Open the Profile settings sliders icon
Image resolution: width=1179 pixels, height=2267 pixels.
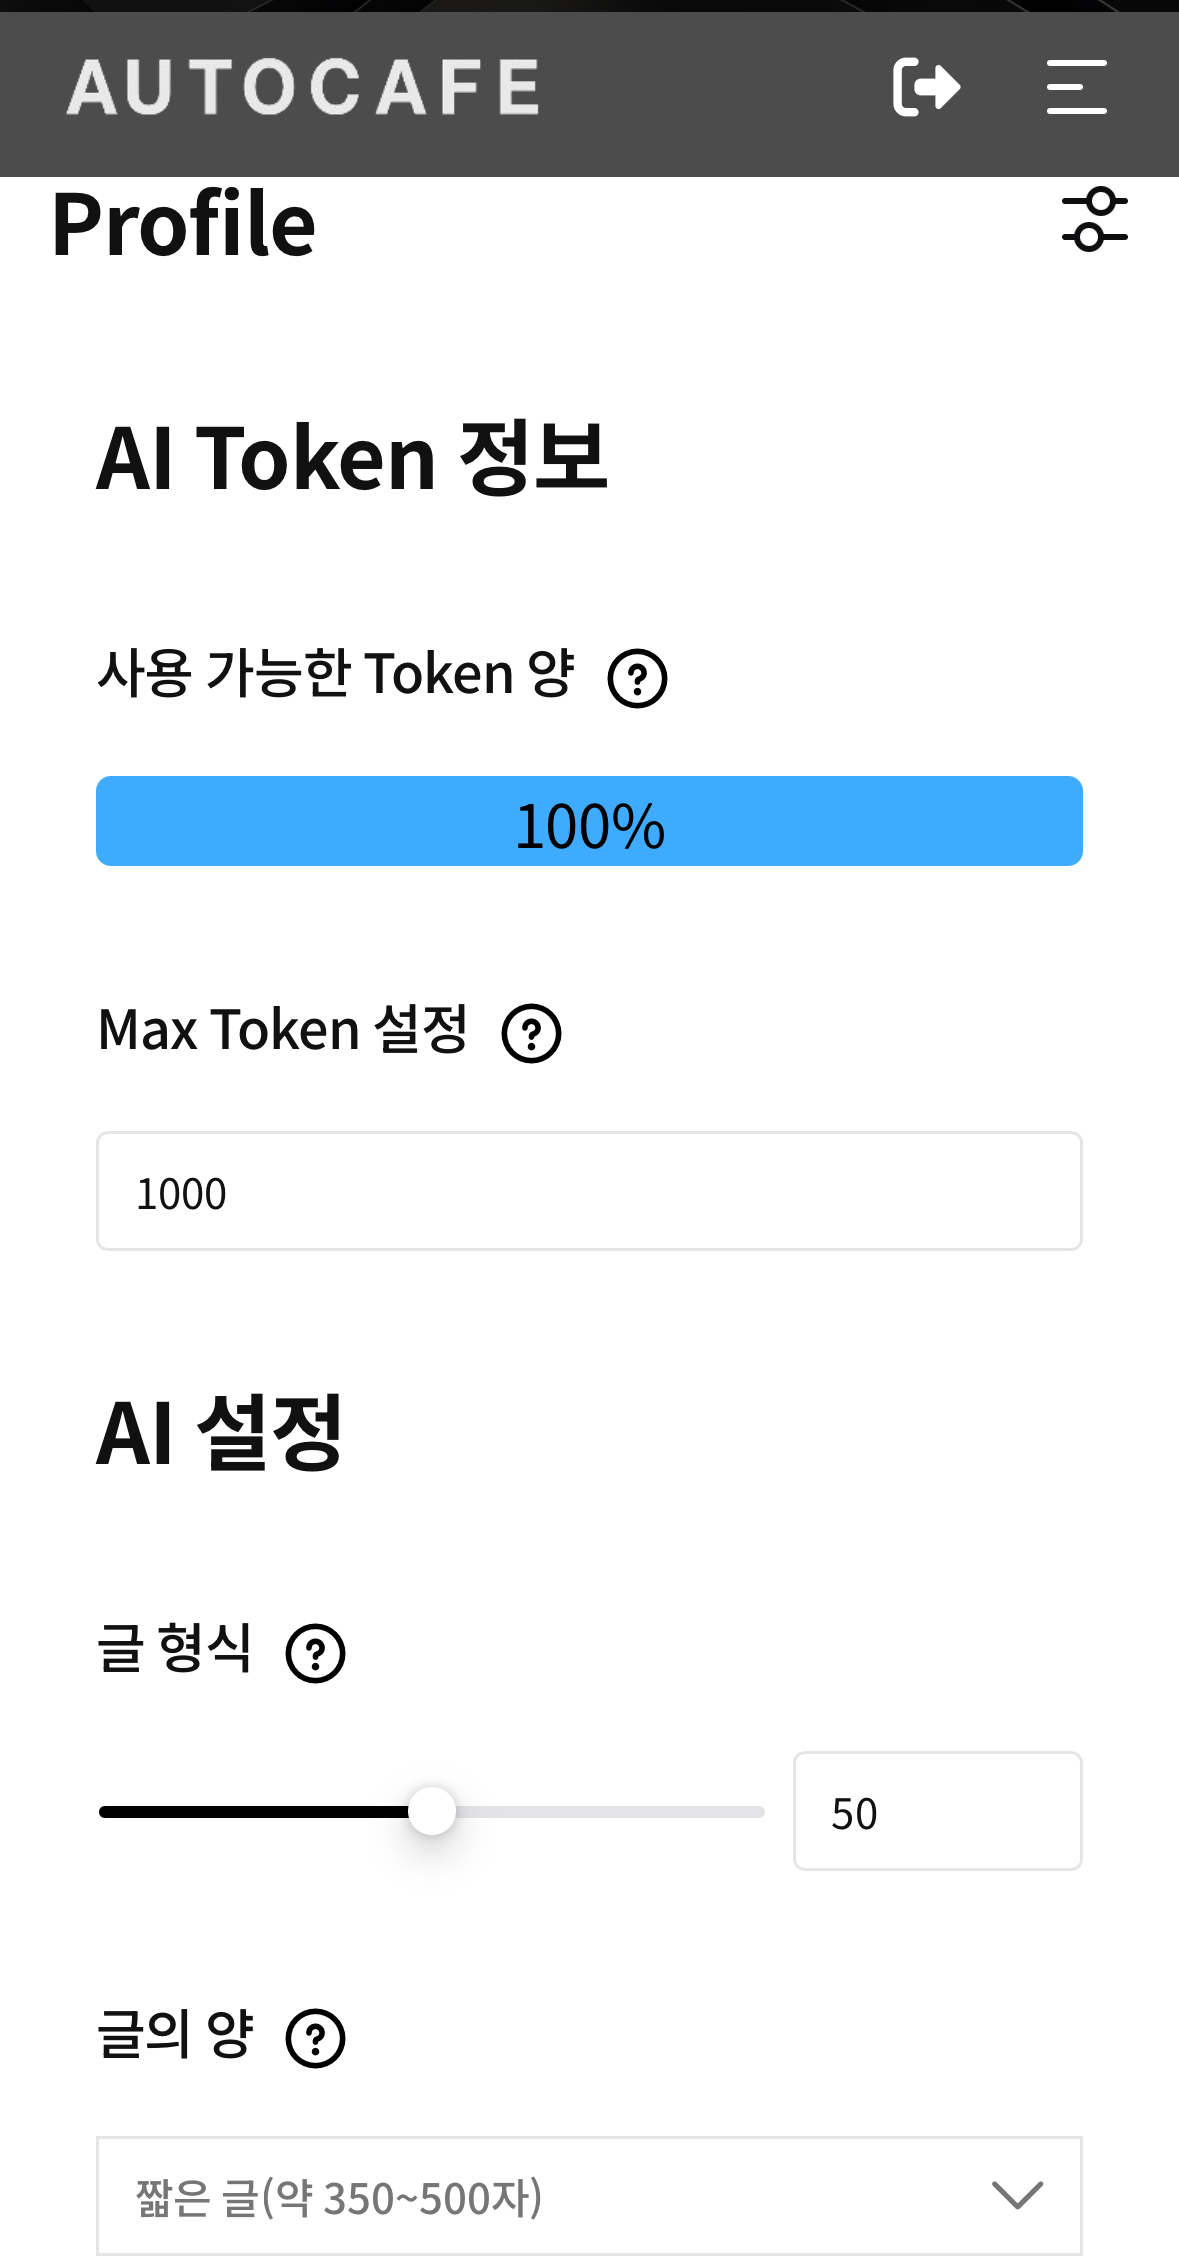tap(1095, 219)
